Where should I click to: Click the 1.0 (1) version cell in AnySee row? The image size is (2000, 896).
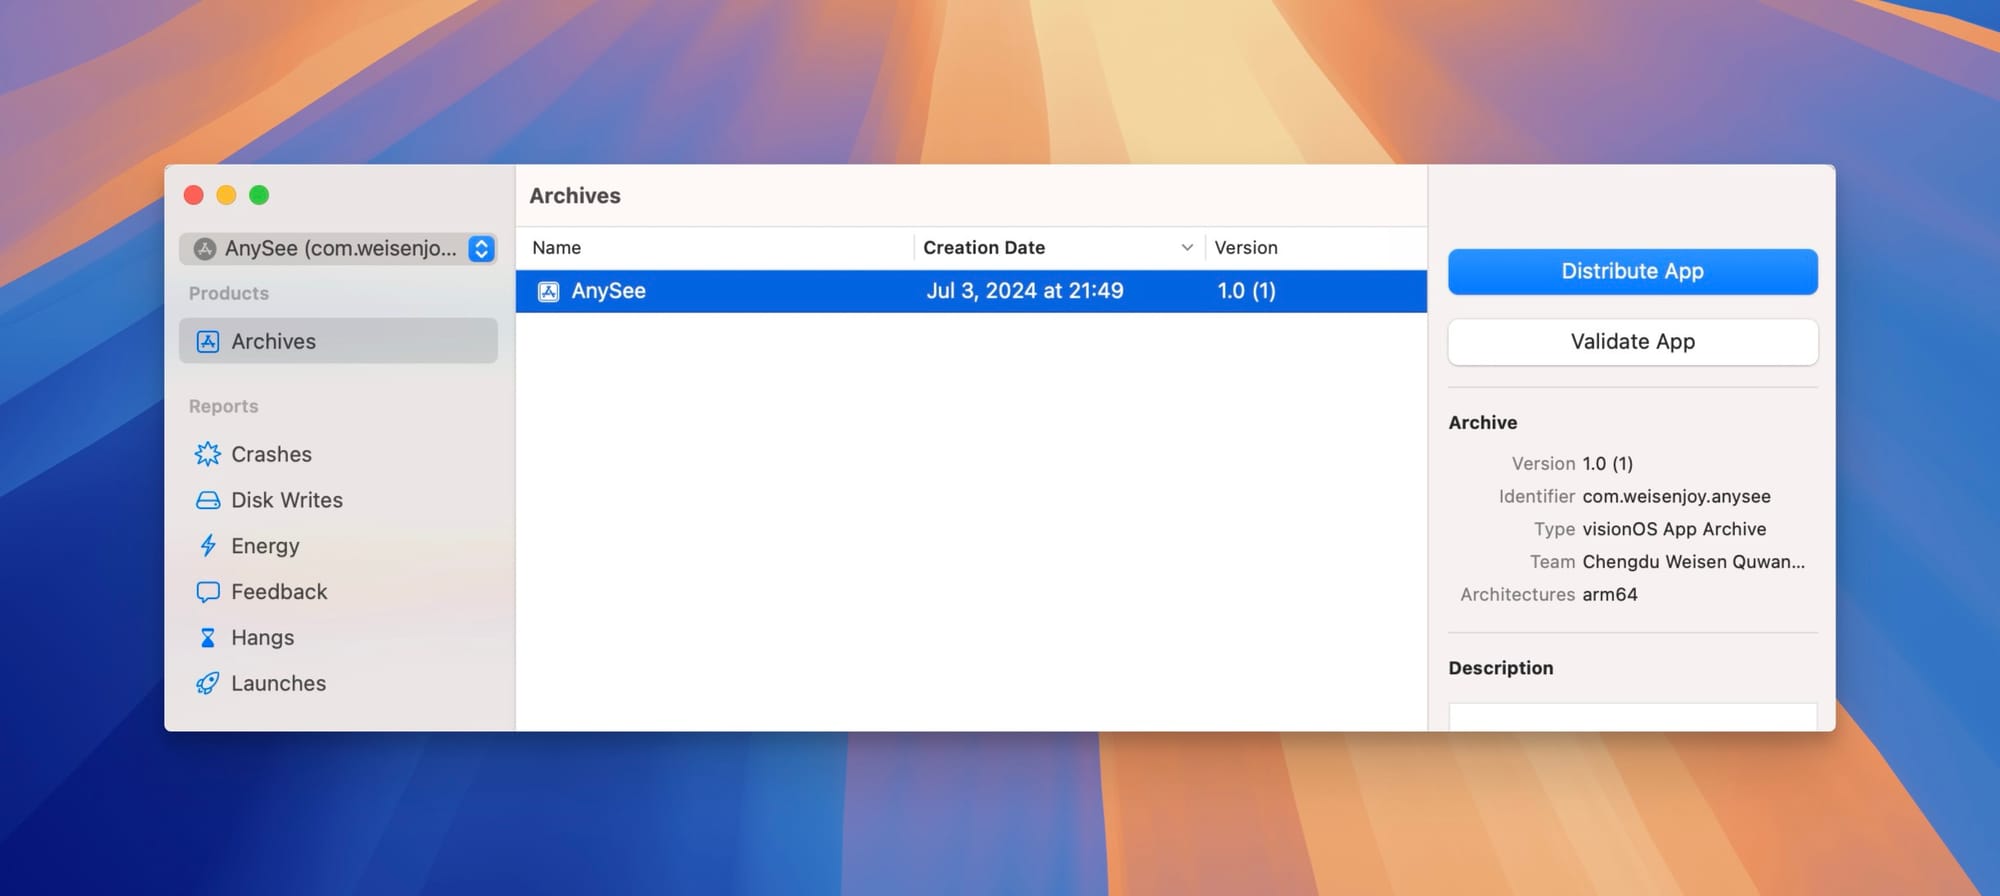(1246, 291)
